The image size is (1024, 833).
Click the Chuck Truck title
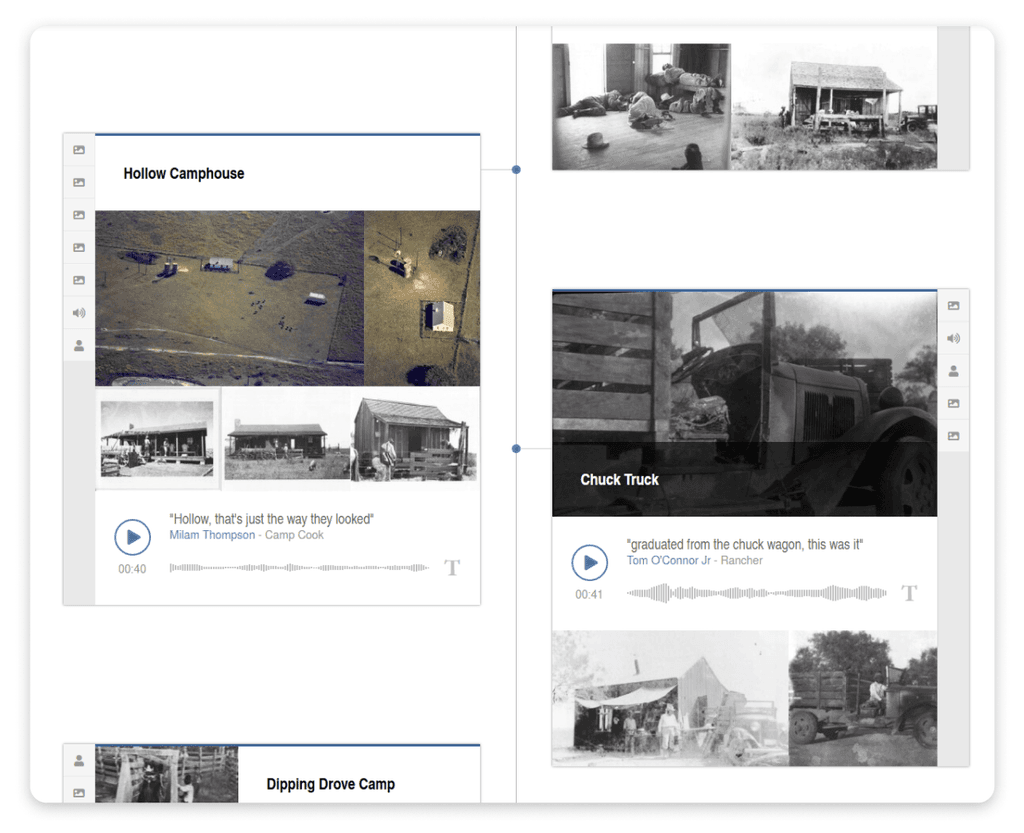pos(619,480)
